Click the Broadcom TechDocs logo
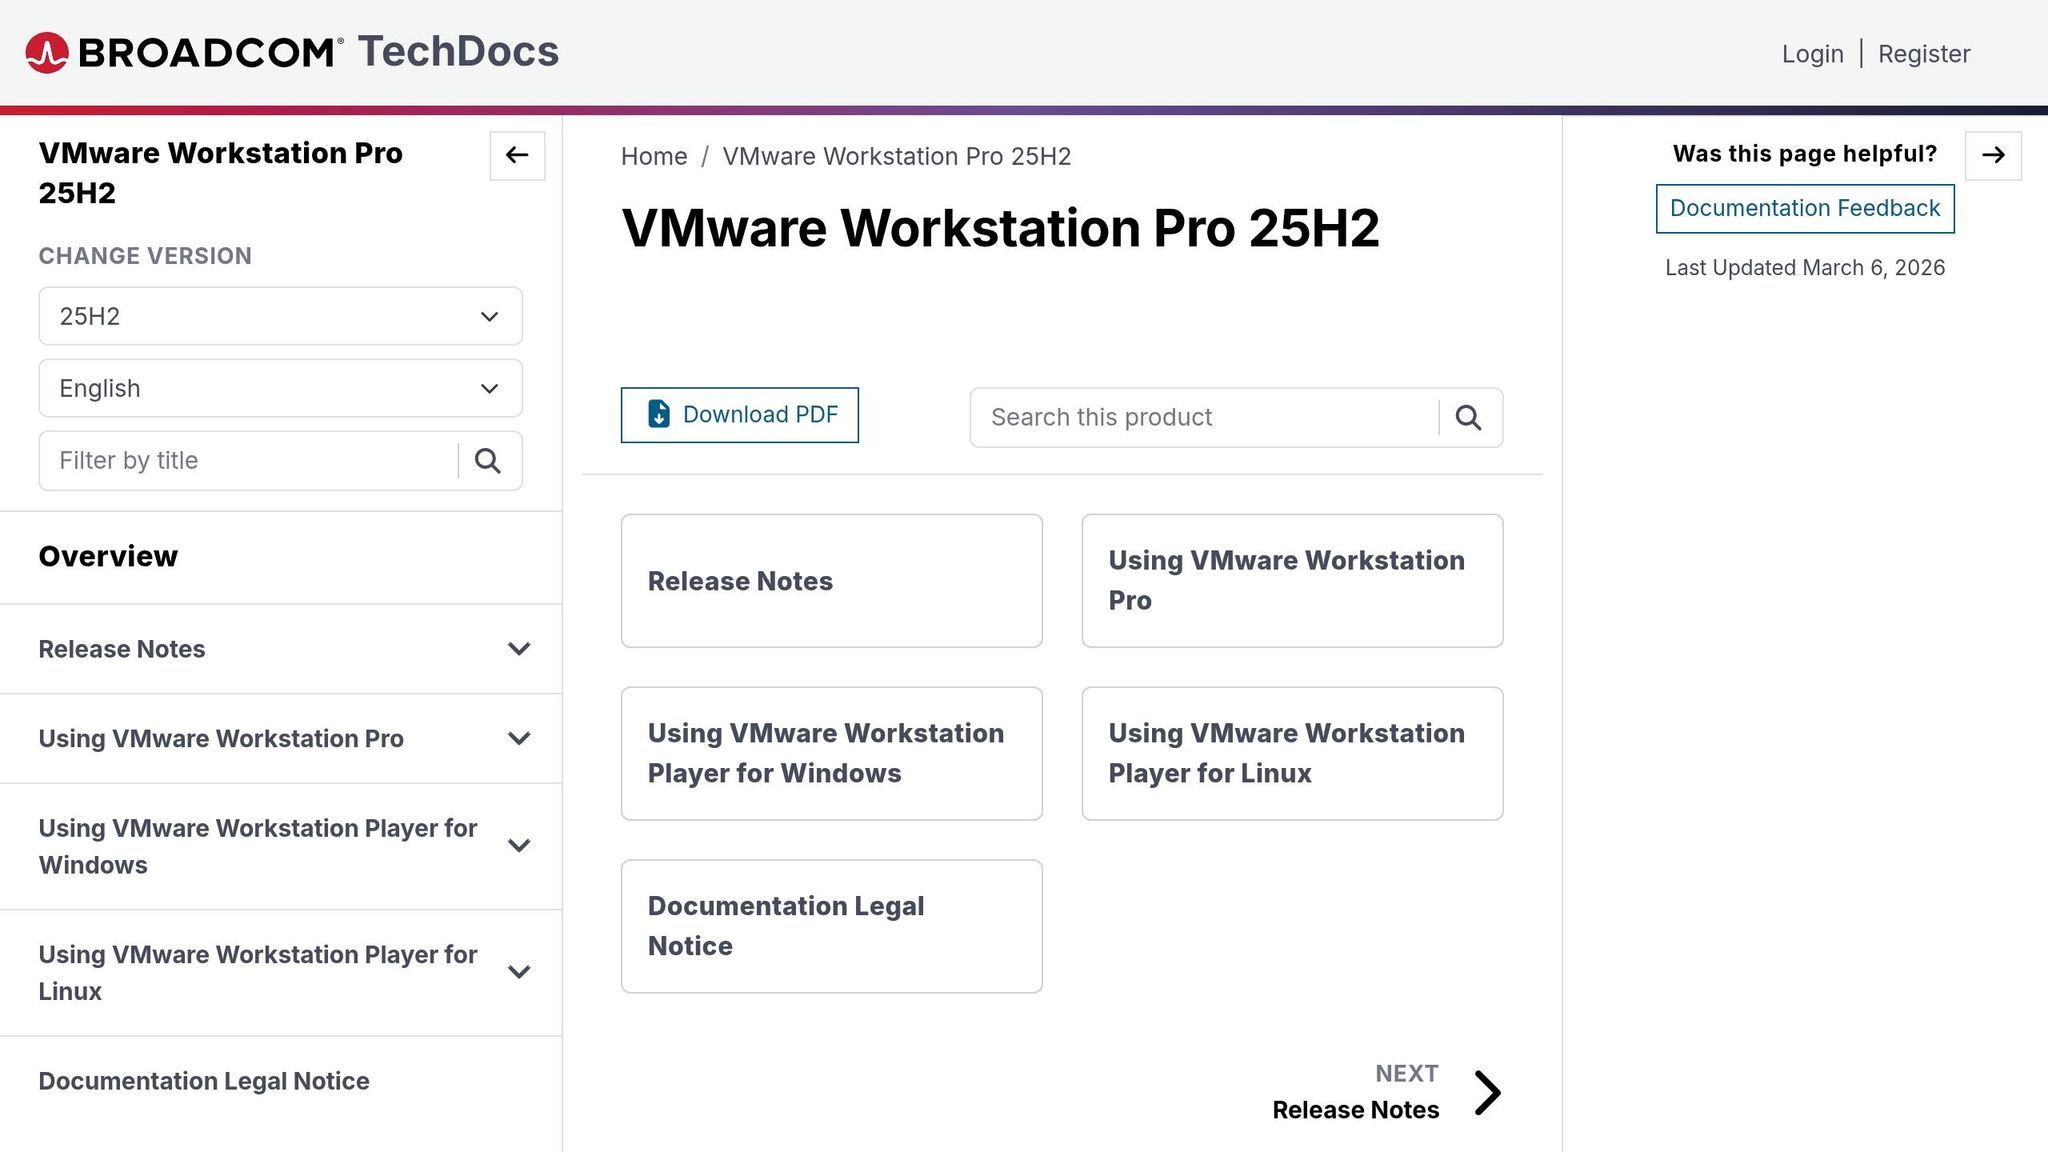 pos(292,52)
